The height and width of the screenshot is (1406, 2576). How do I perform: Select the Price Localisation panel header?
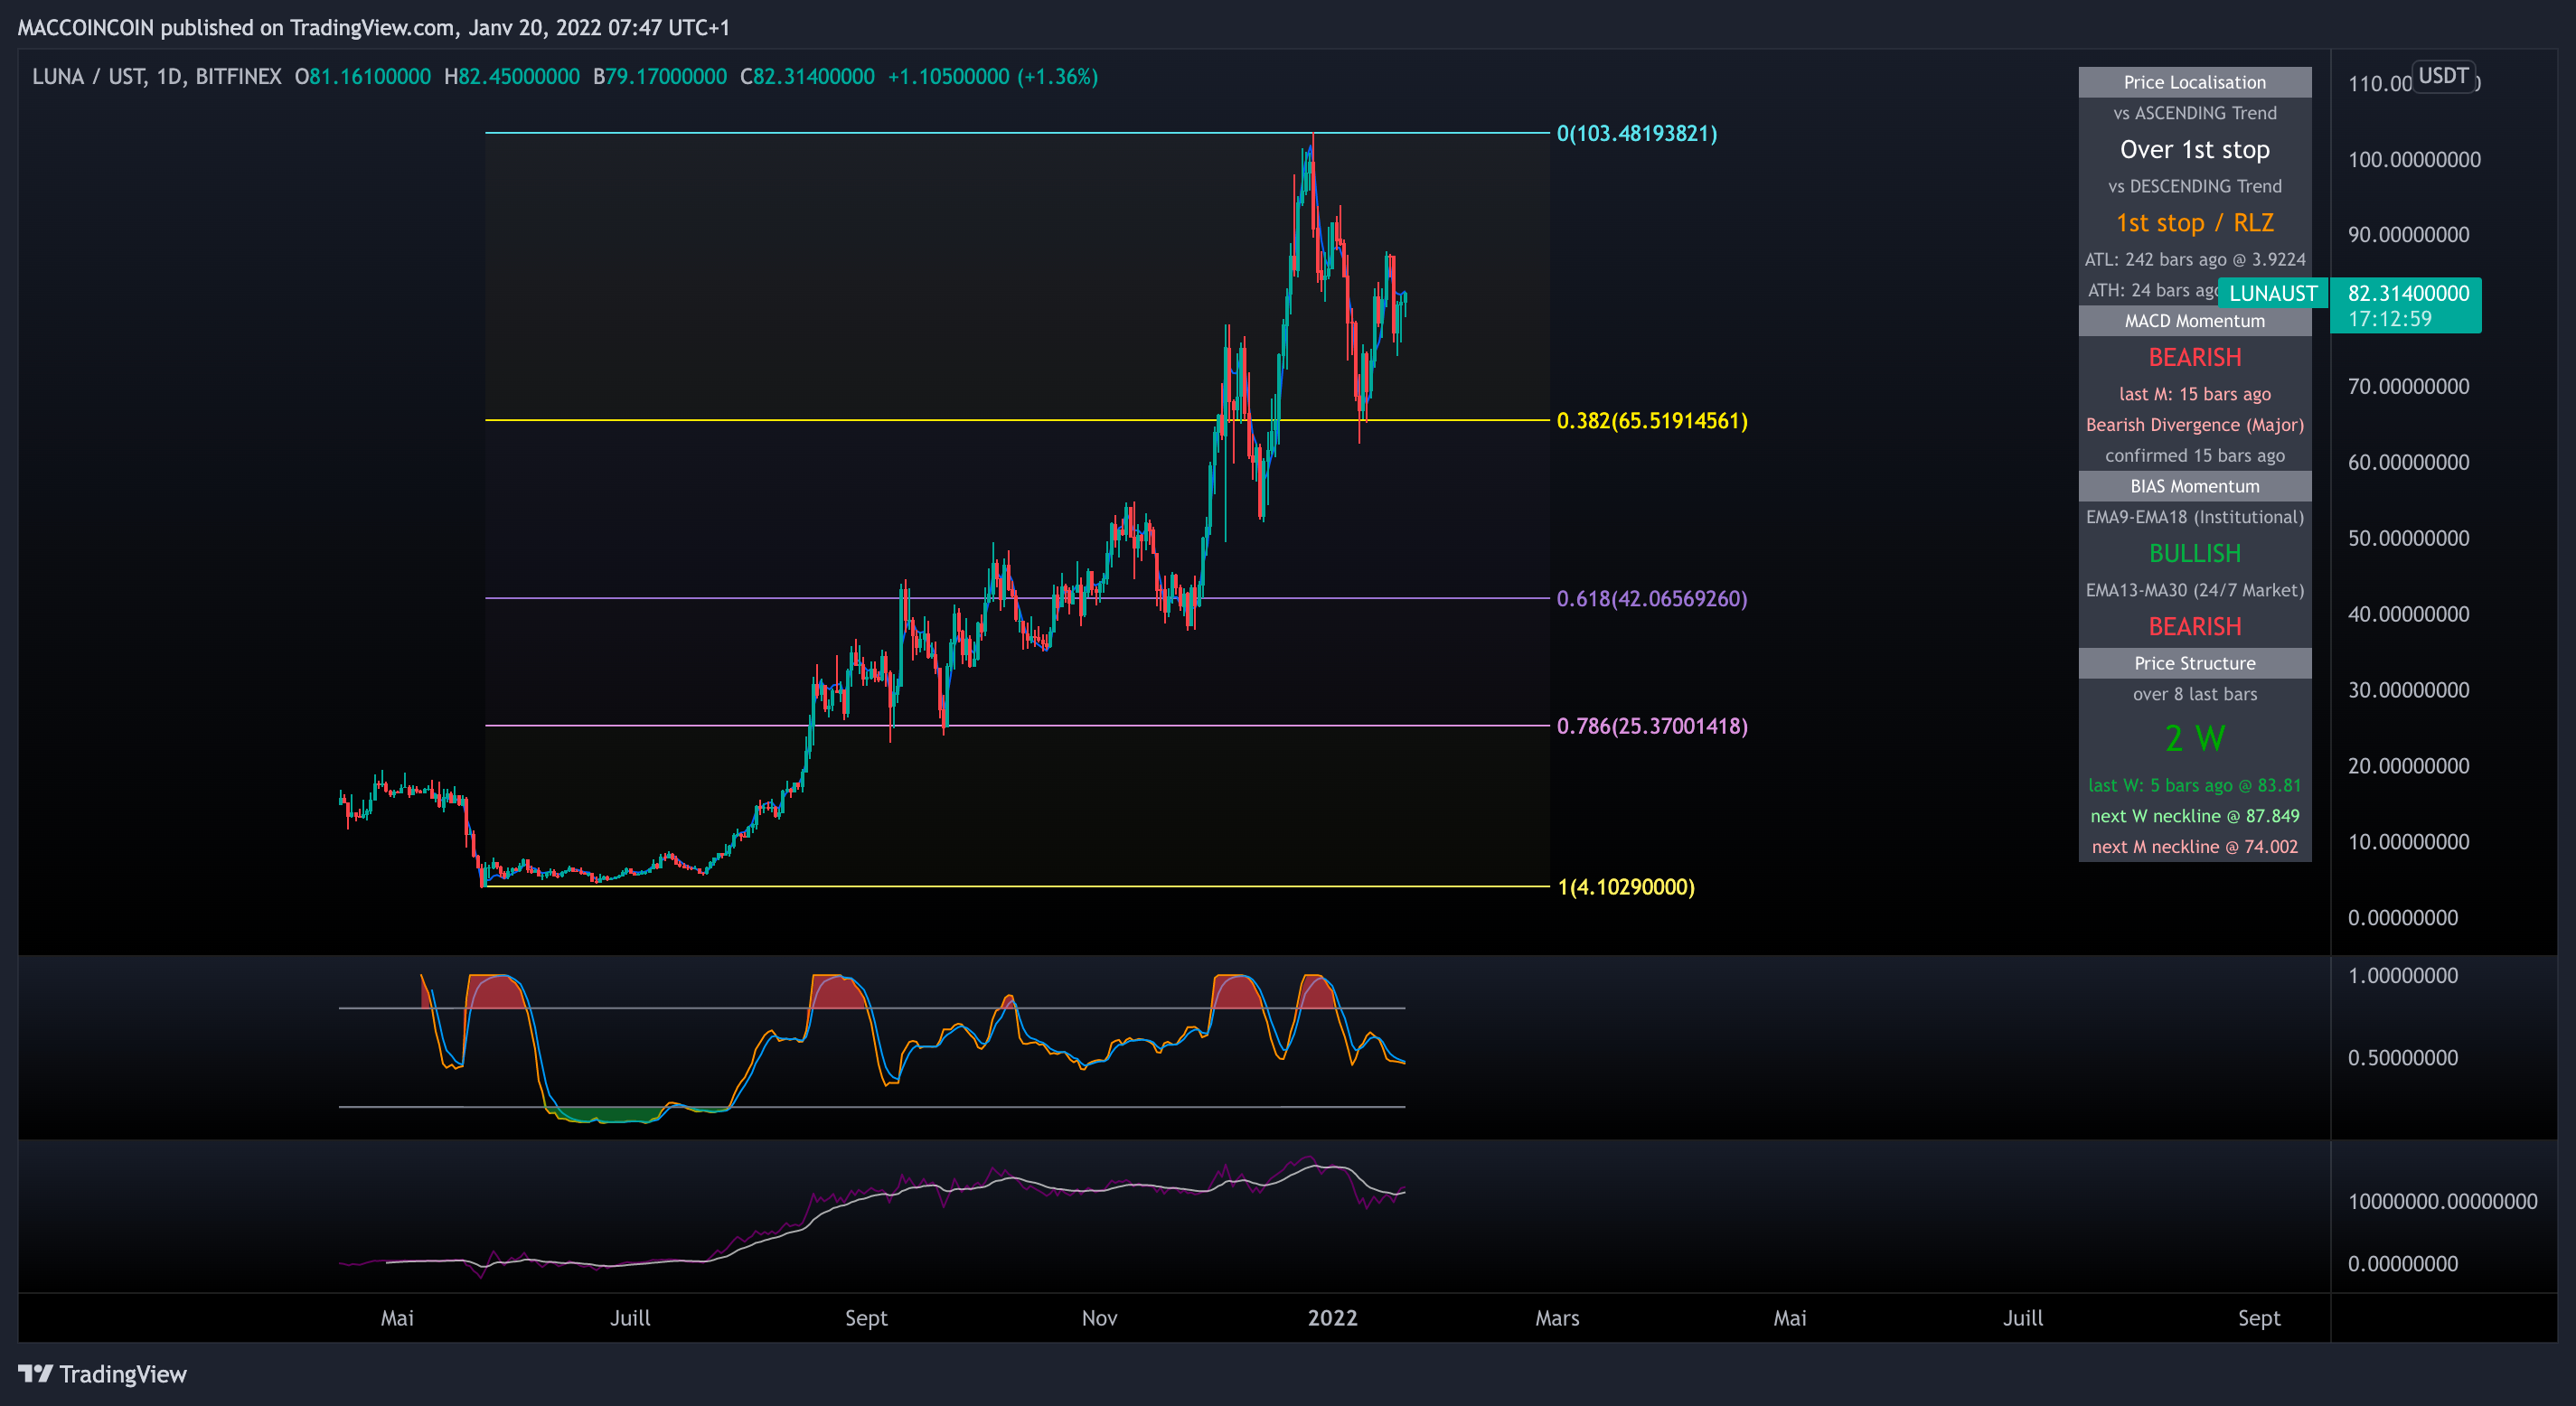click(x=2194, y=82)
